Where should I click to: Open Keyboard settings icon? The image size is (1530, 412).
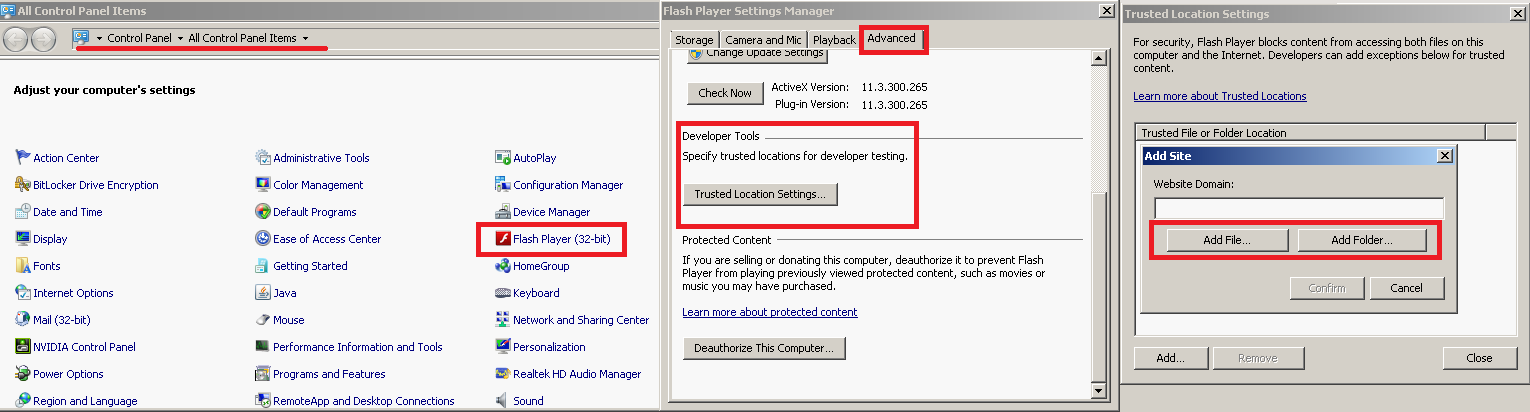504,293
